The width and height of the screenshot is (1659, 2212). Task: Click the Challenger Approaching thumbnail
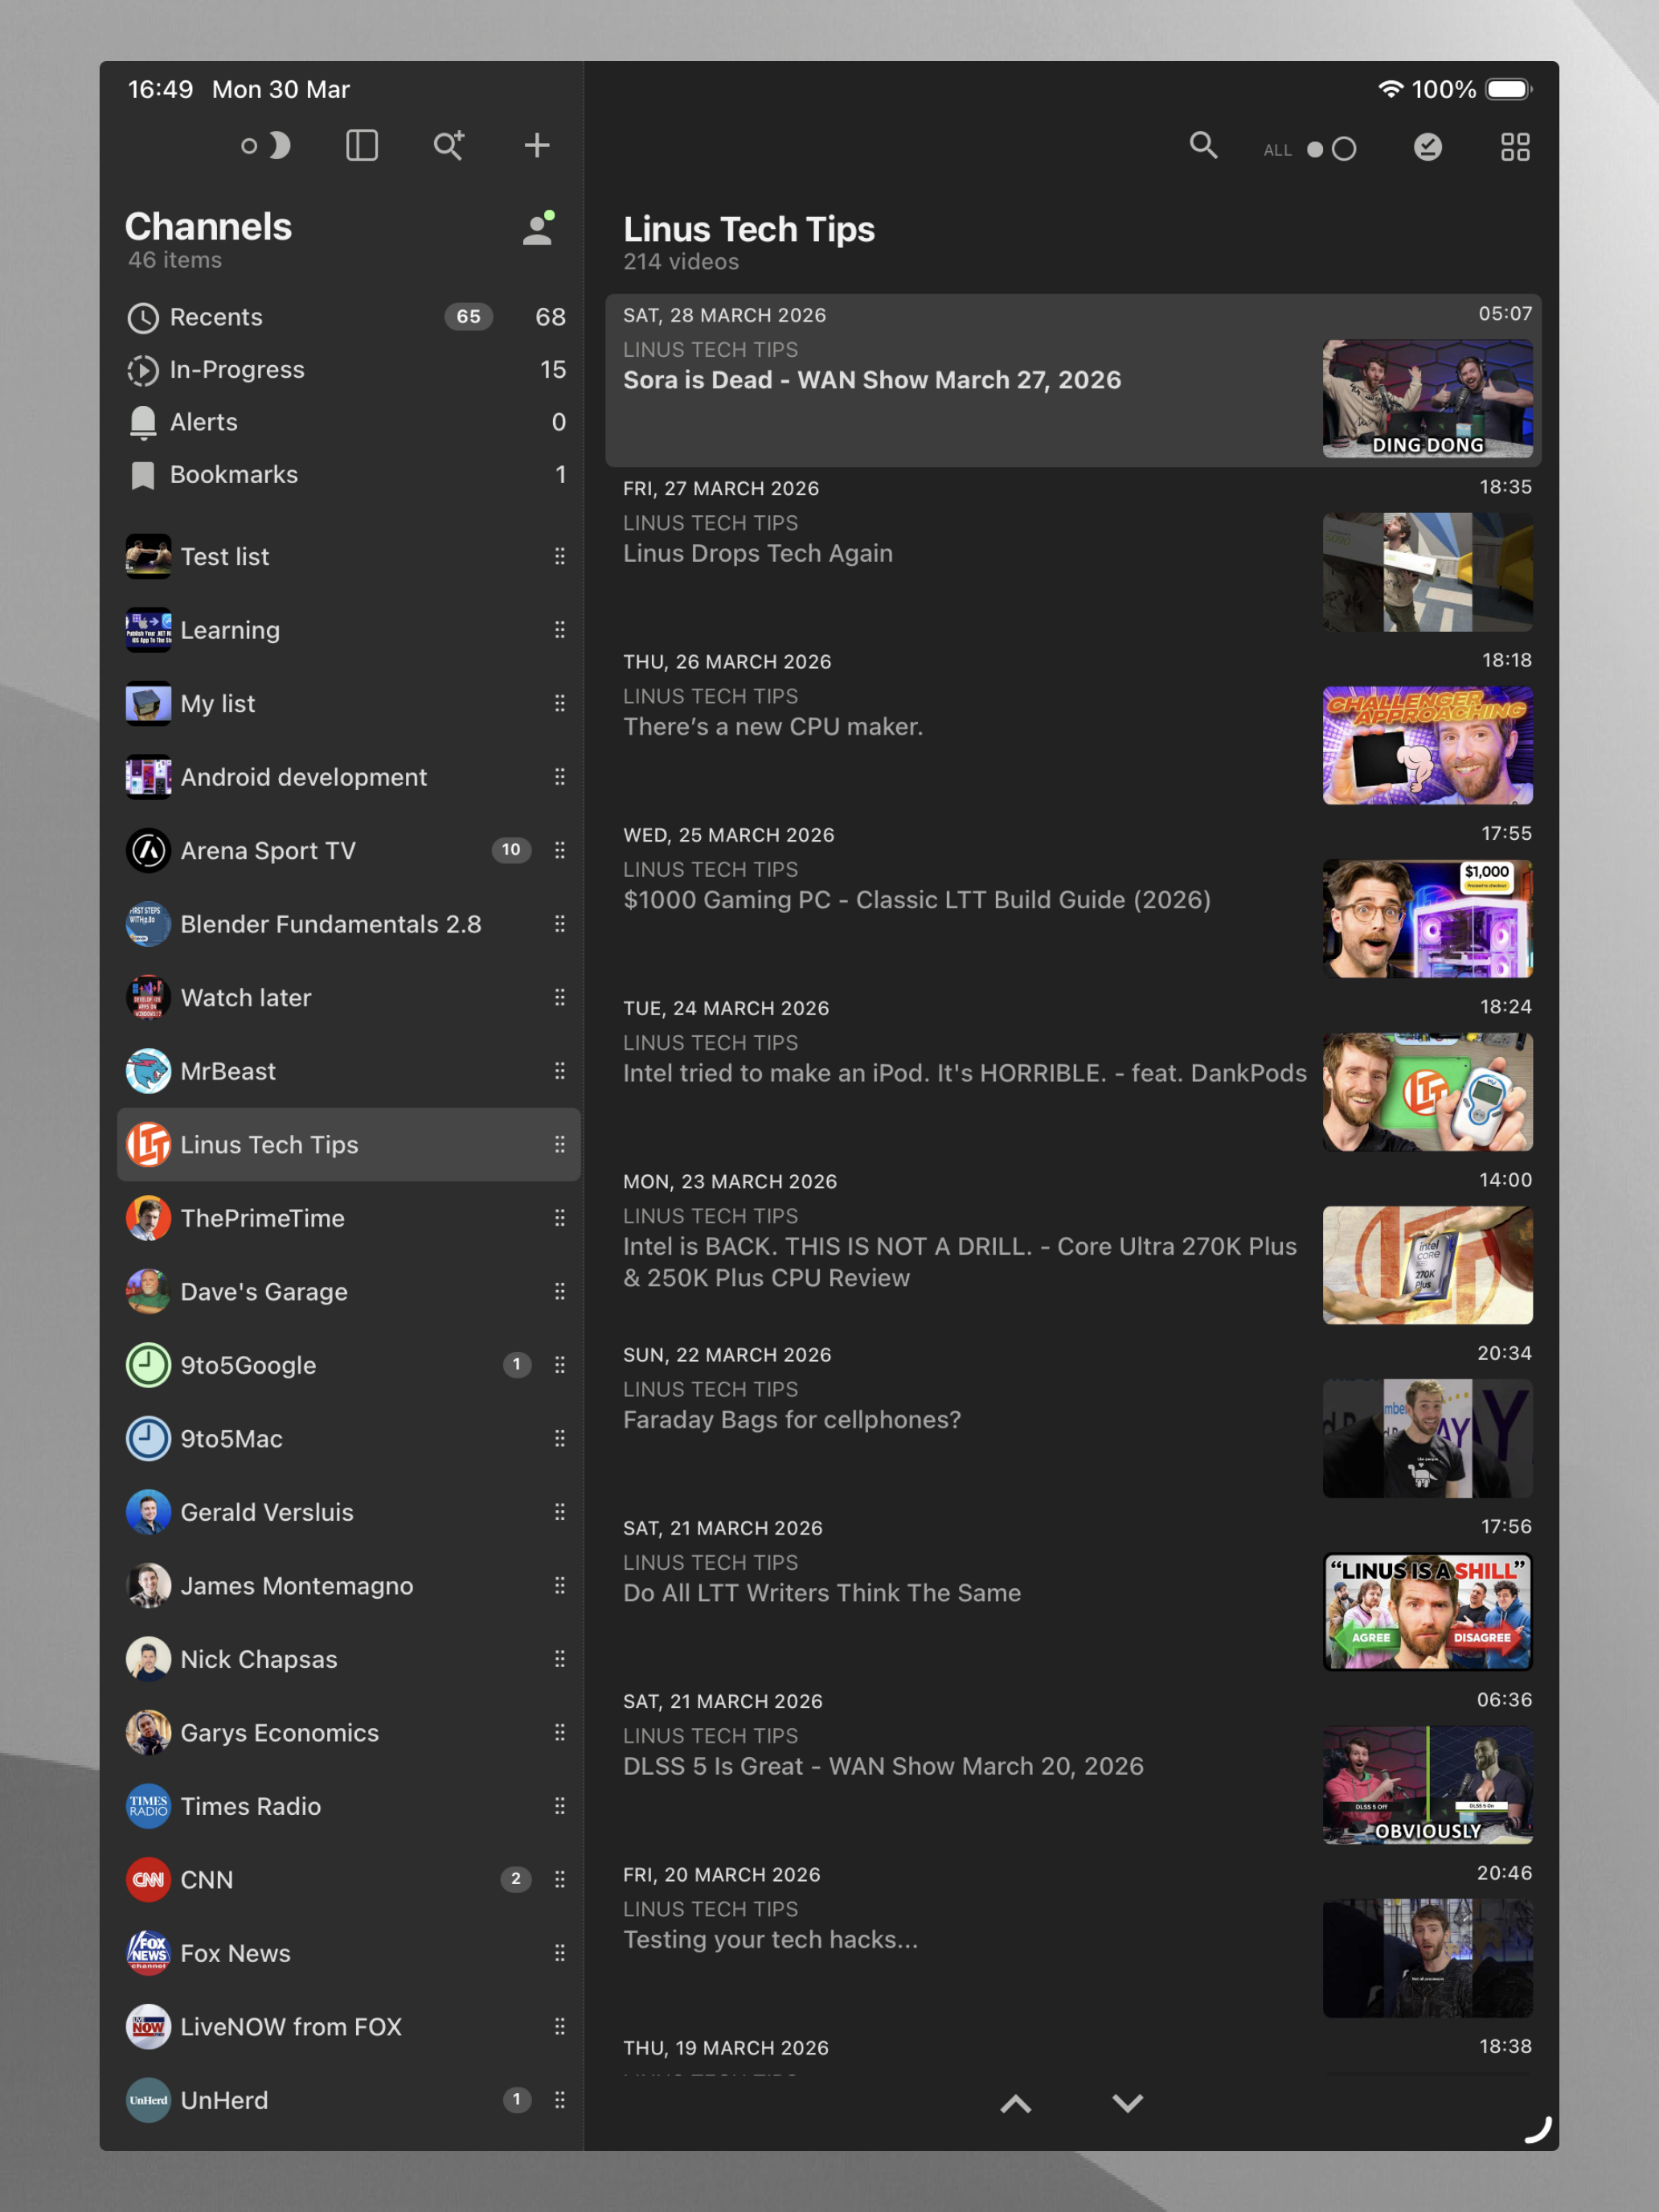pyautogui.click(x=1427, y=745)
